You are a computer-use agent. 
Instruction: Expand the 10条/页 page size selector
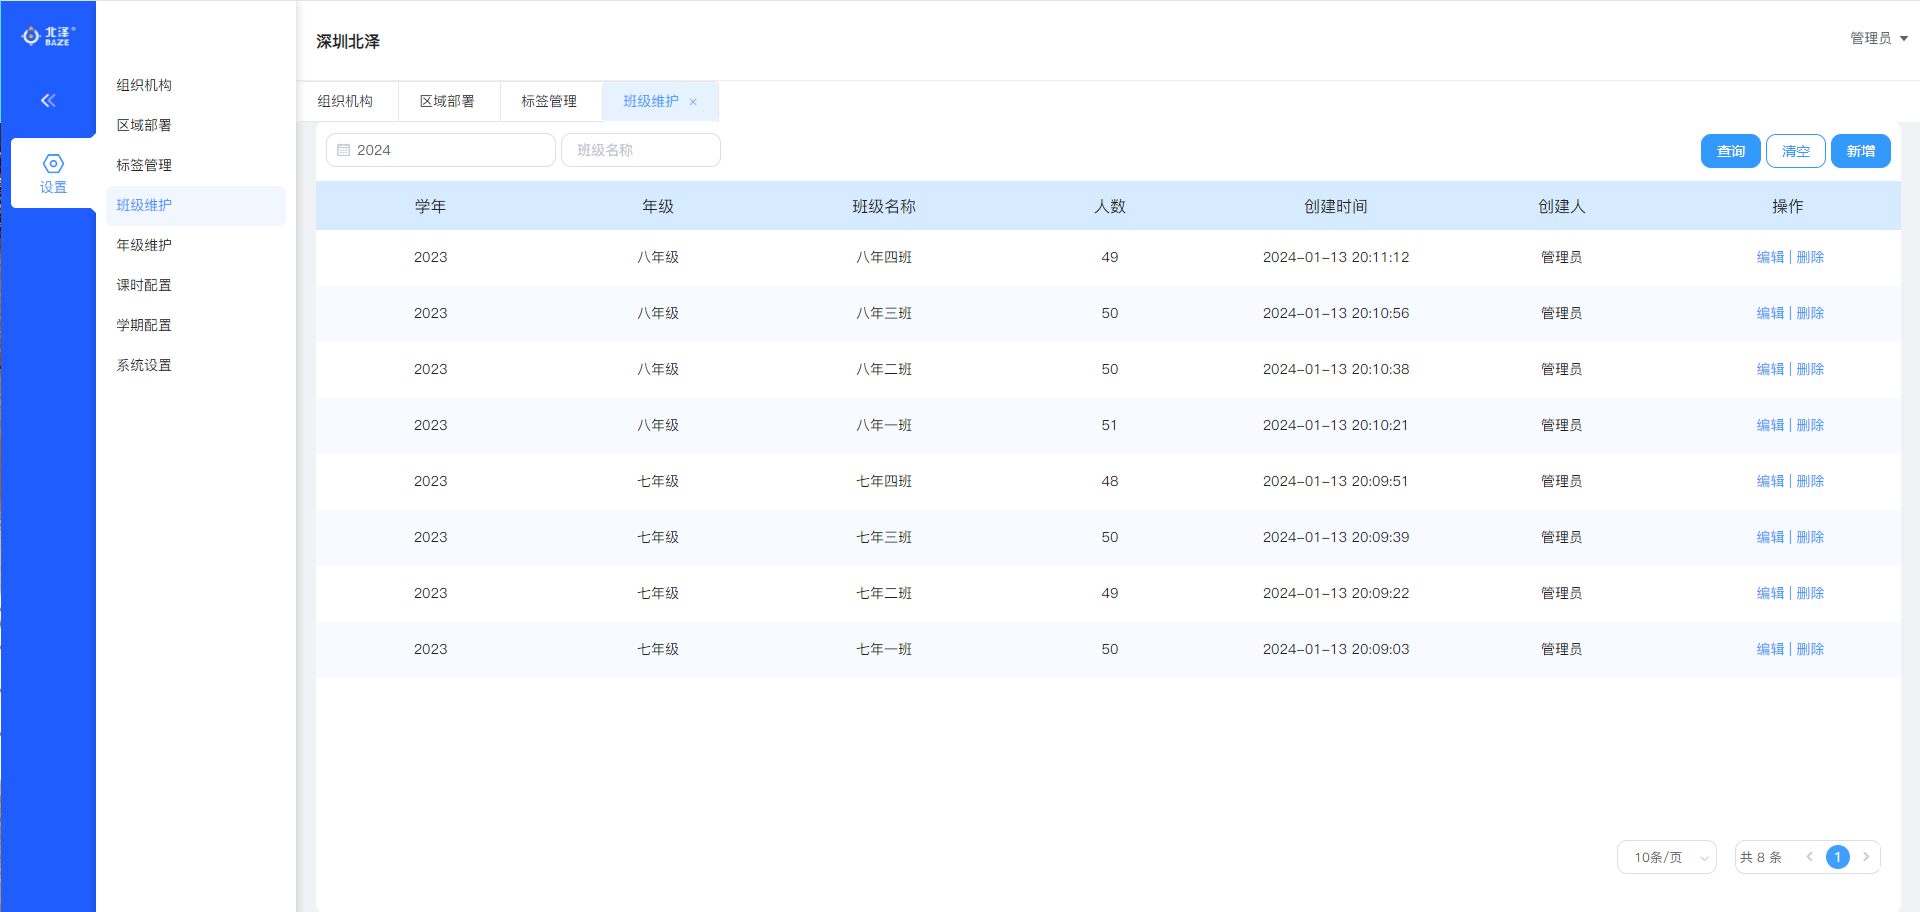click(1666, 857)
